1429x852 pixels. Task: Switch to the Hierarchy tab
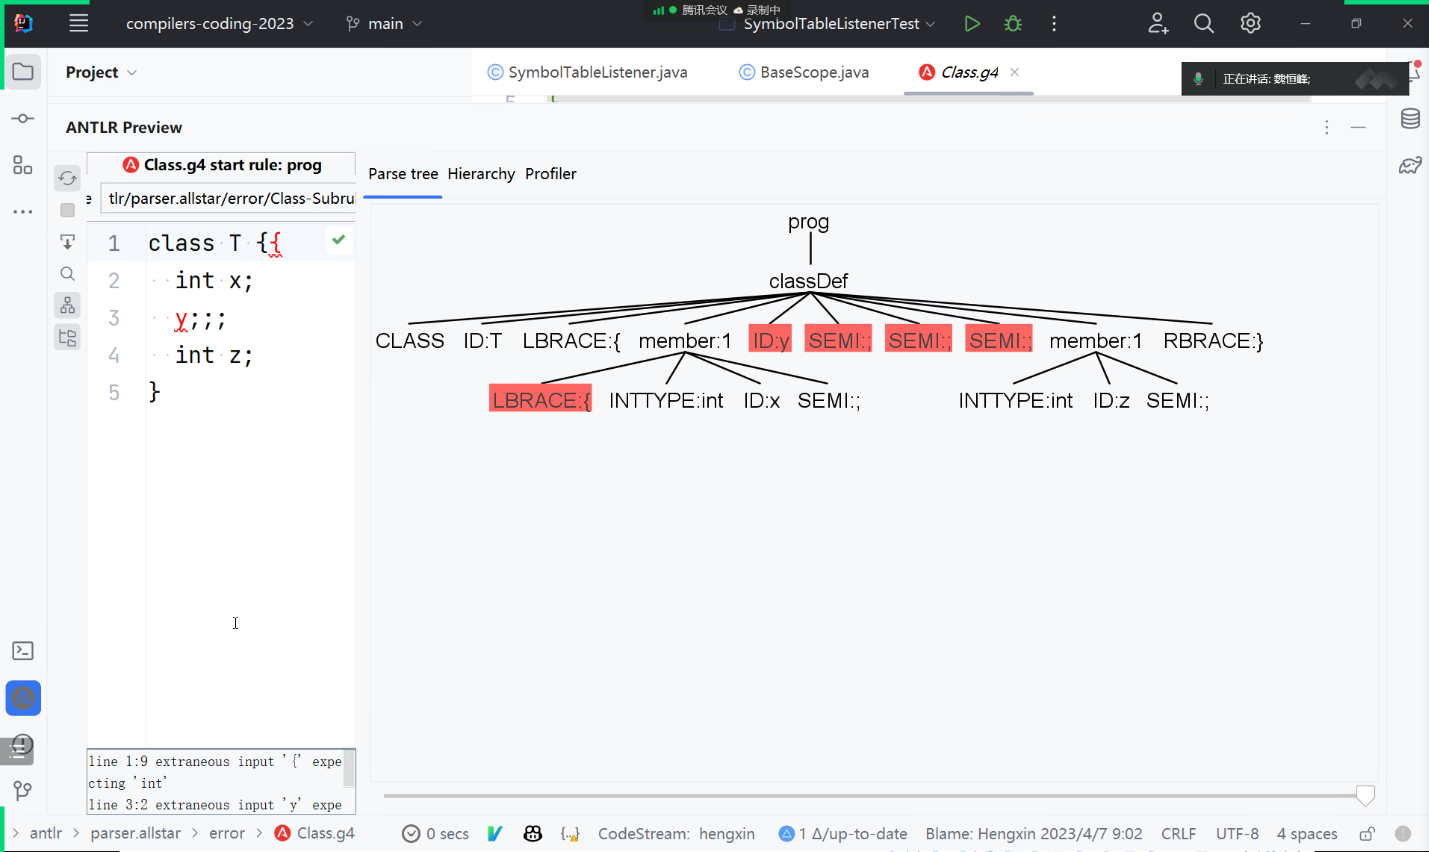[x=481, y=174]
